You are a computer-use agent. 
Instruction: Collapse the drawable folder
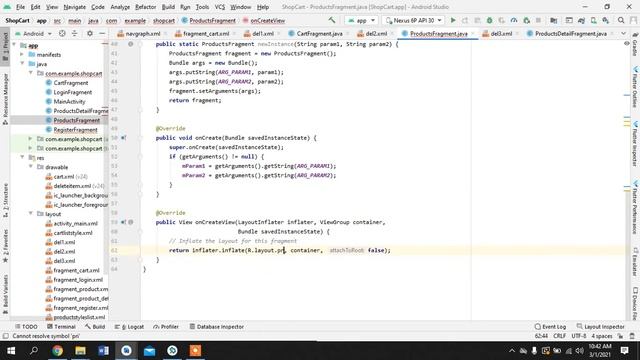(31, 167)
